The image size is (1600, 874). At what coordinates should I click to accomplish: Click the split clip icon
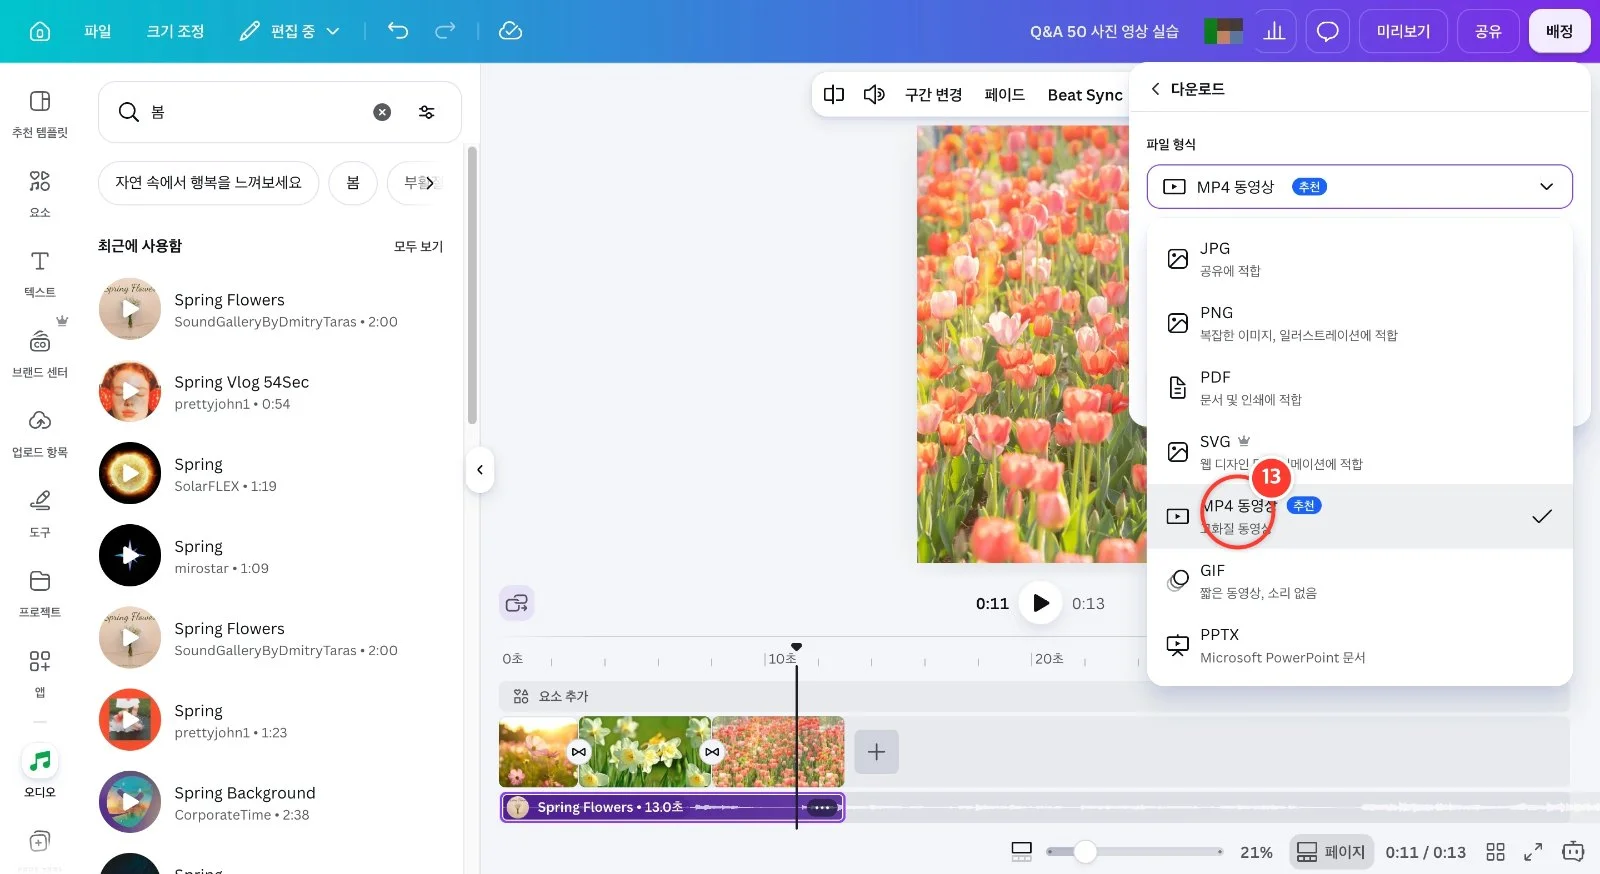point(834,94)
